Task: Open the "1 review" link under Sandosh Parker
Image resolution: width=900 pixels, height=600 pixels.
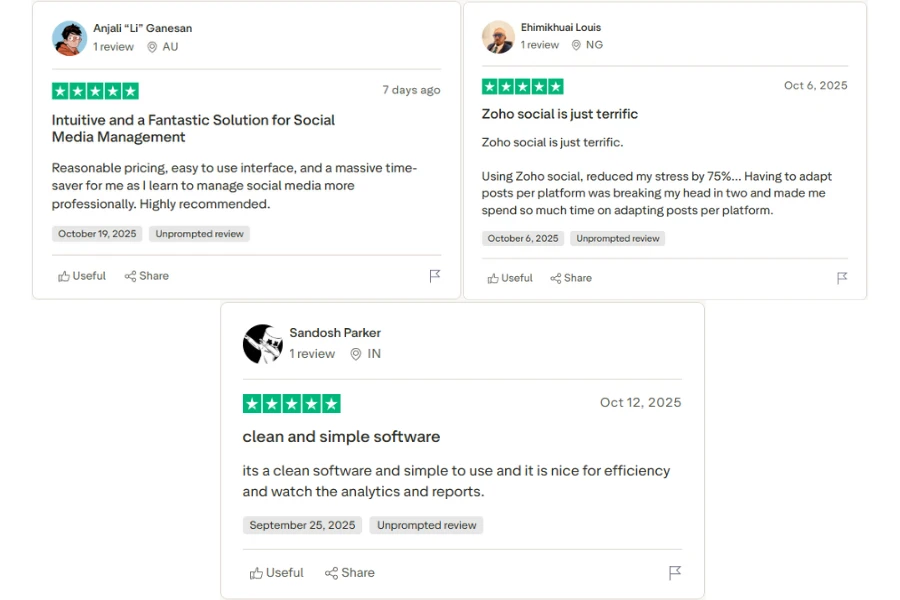Action: click(x=312, y=354)
